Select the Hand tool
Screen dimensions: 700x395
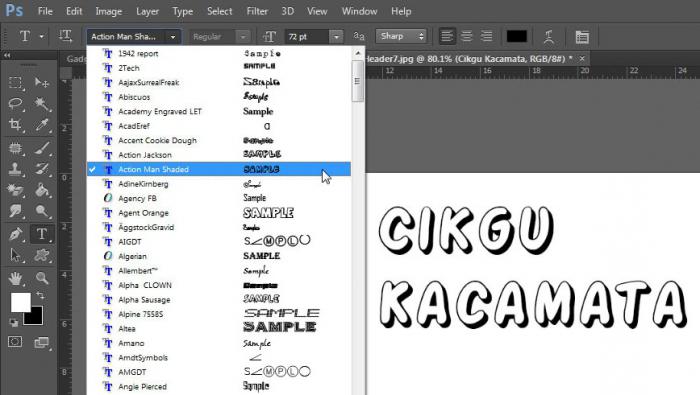[x=15, y=278]
